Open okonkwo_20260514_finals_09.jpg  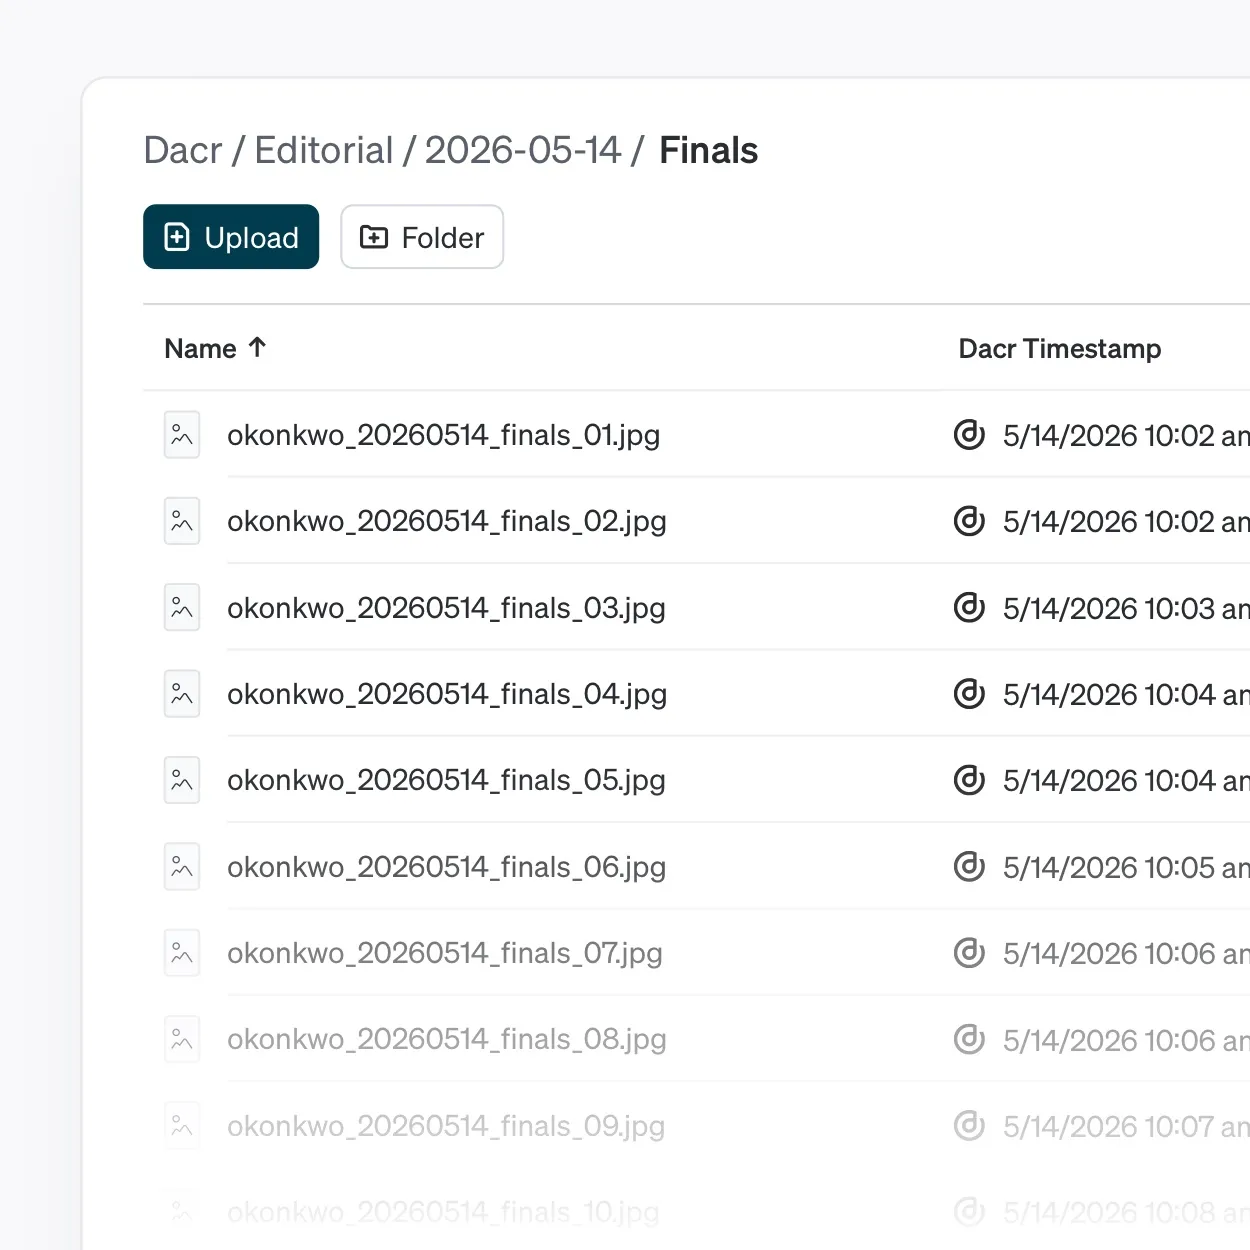pos(446,1126)
